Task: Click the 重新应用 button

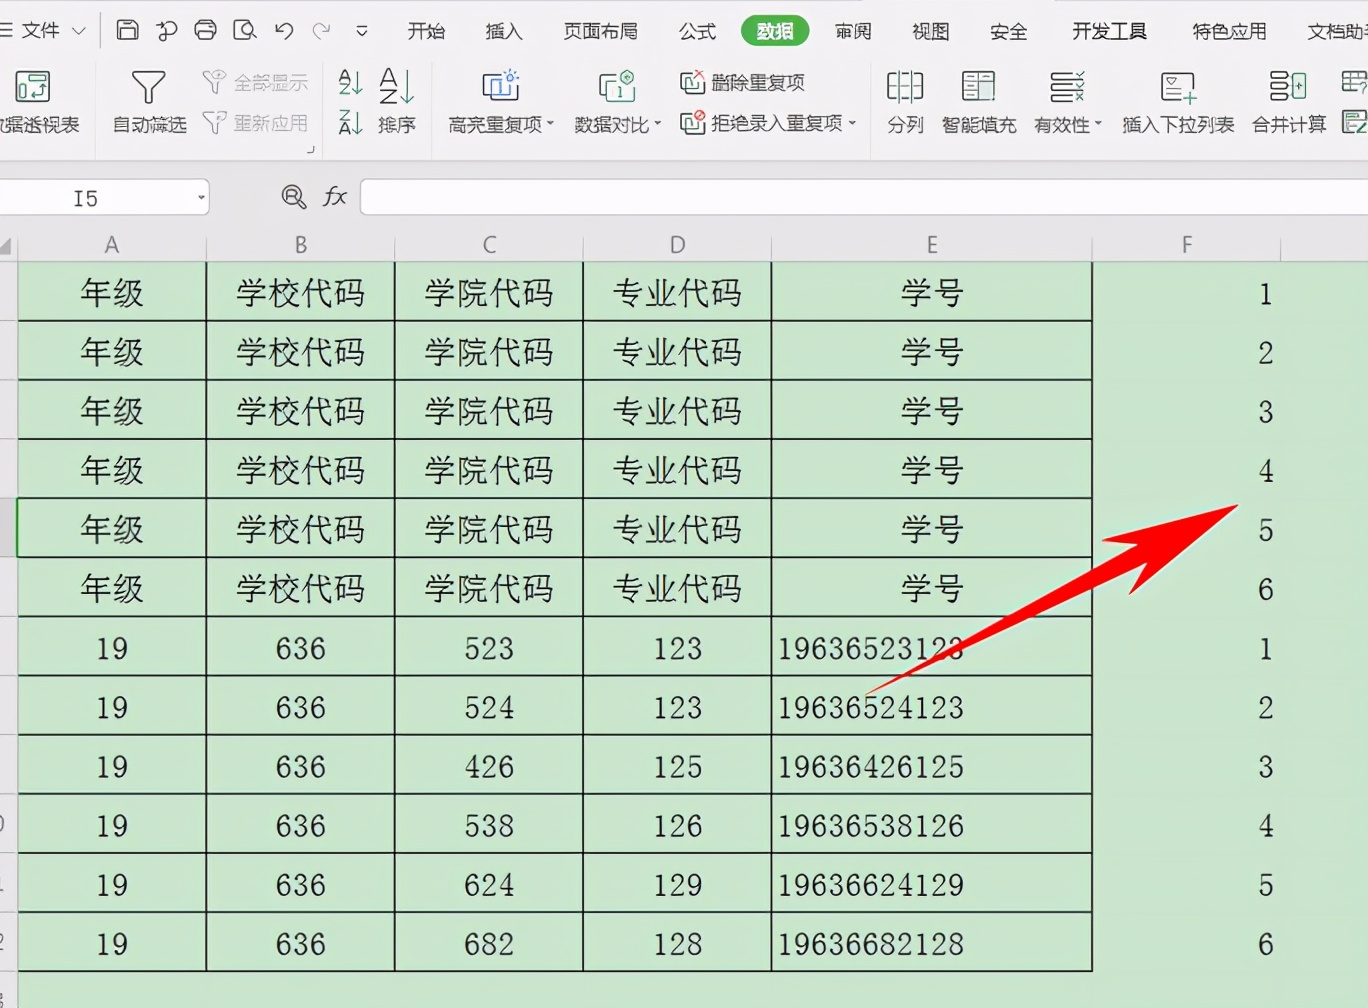Action: (255, 123)
